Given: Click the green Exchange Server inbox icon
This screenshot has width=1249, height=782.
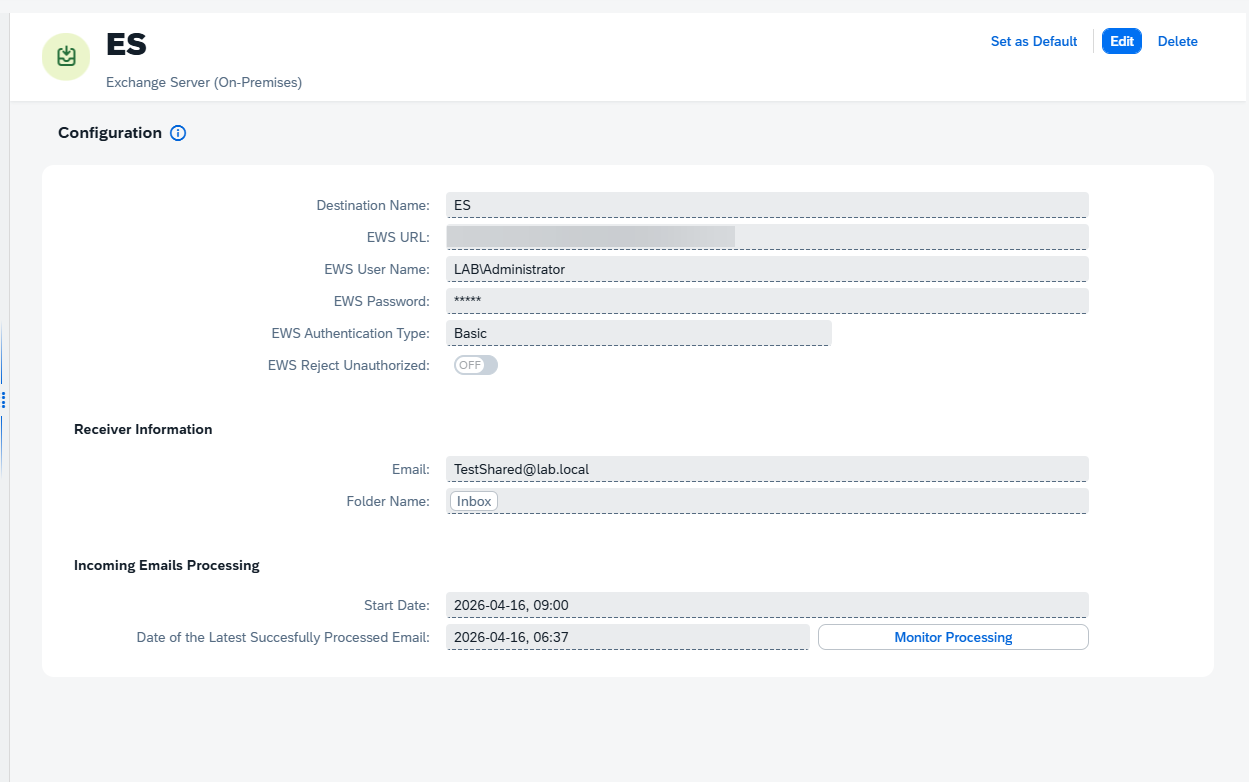Looking at the screenshot, I should (x=66, y=56).
